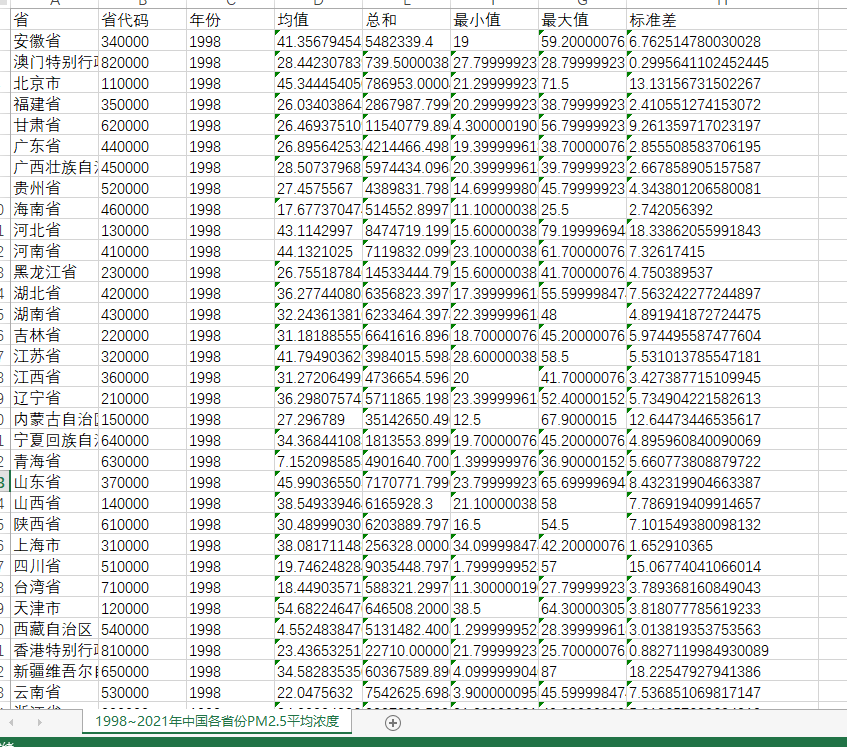The height and width of the screenshot is (747, 847).
Task: Select mean cell 22.0475632
Action: tap(319, 692)
